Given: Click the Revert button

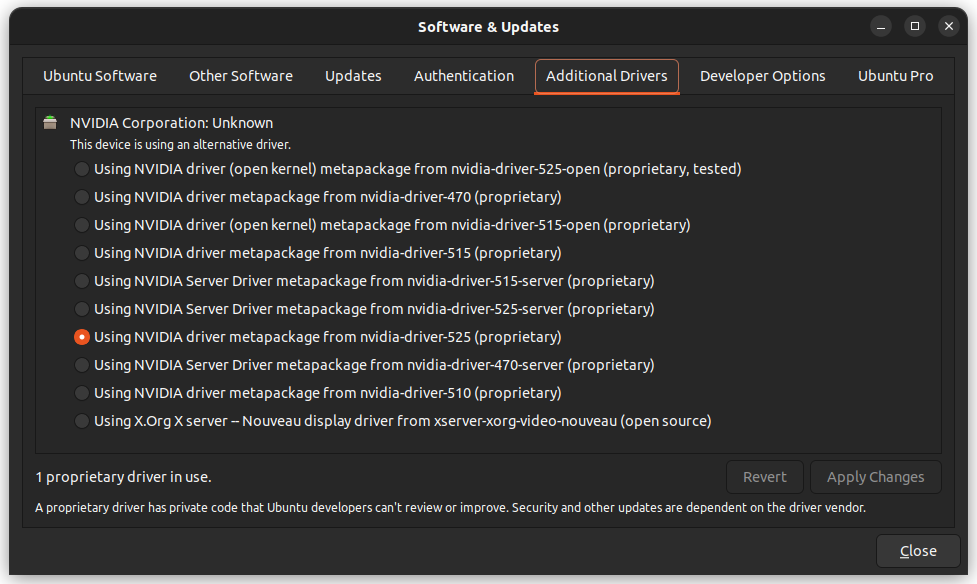Looking at the screenshot, I should [764, 477].
